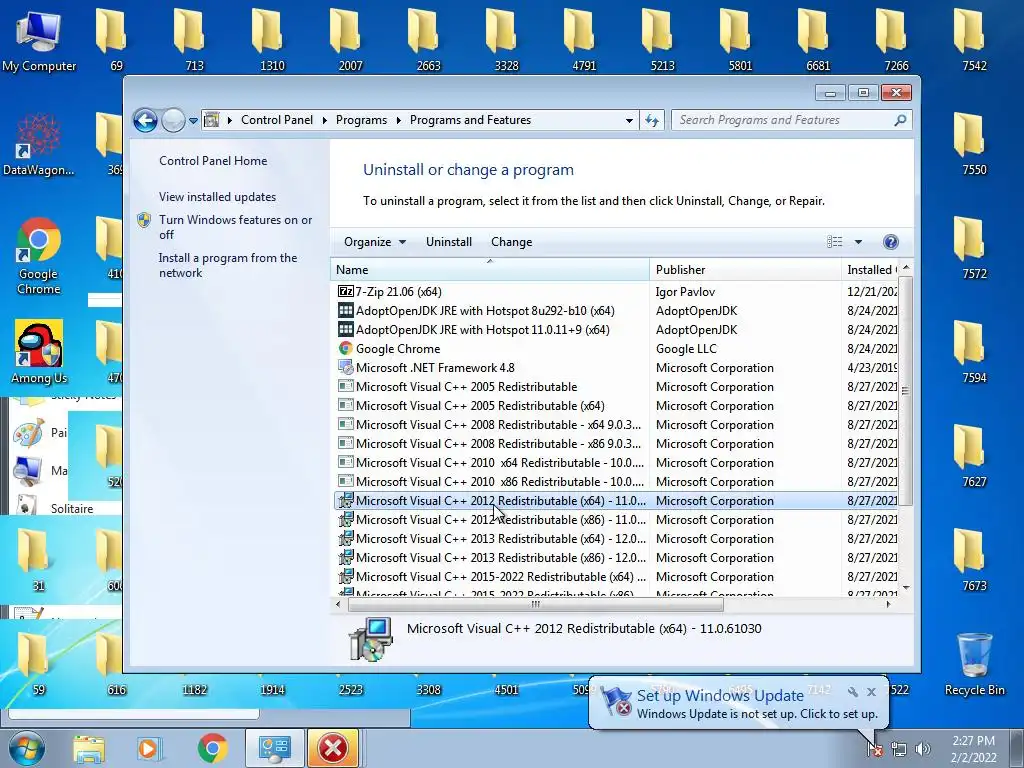Select the Among Us desktop shortcut
The height and width of the screenshot is (768, 1024).
pyautogui.click(x=39, y=352)
